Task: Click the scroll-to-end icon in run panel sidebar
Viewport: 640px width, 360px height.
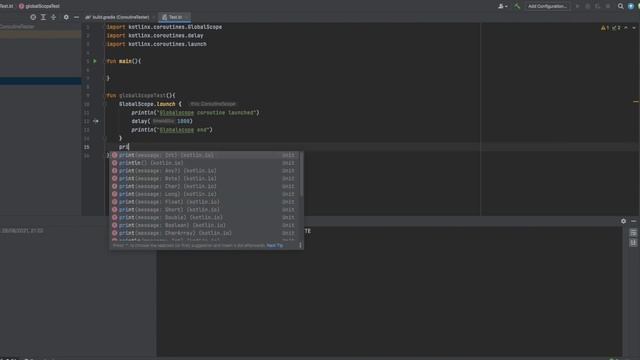Action: (x=633, y=242)
